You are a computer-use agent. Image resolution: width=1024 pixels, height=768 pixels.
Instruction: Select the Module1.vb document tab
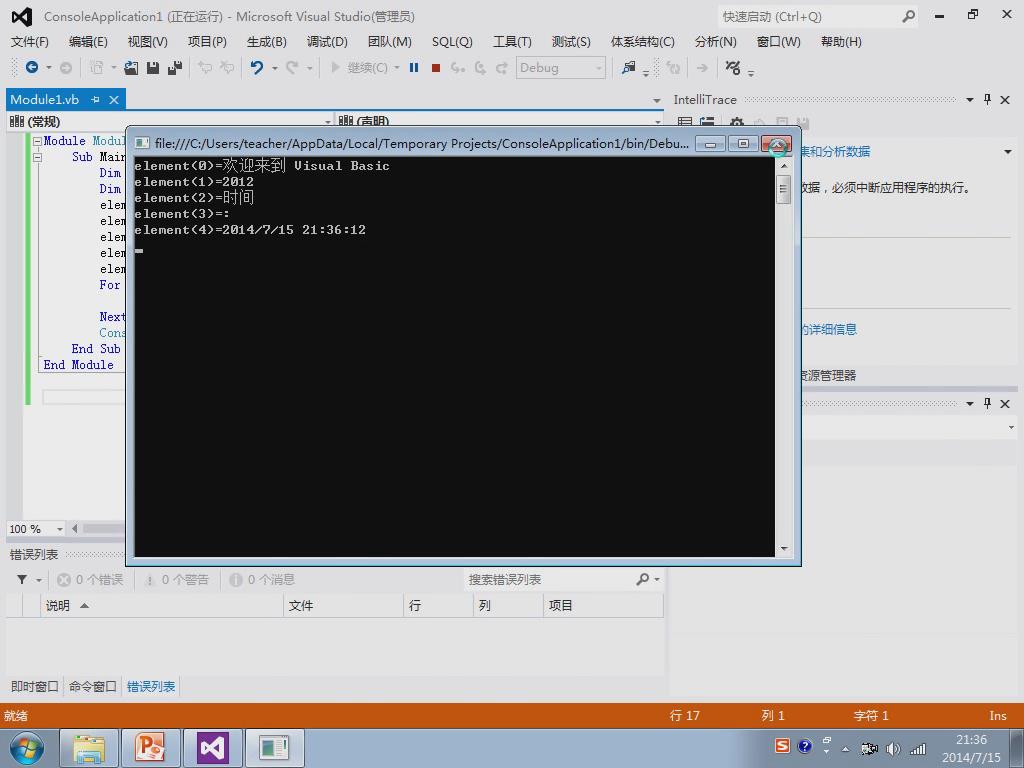[44, 99]
